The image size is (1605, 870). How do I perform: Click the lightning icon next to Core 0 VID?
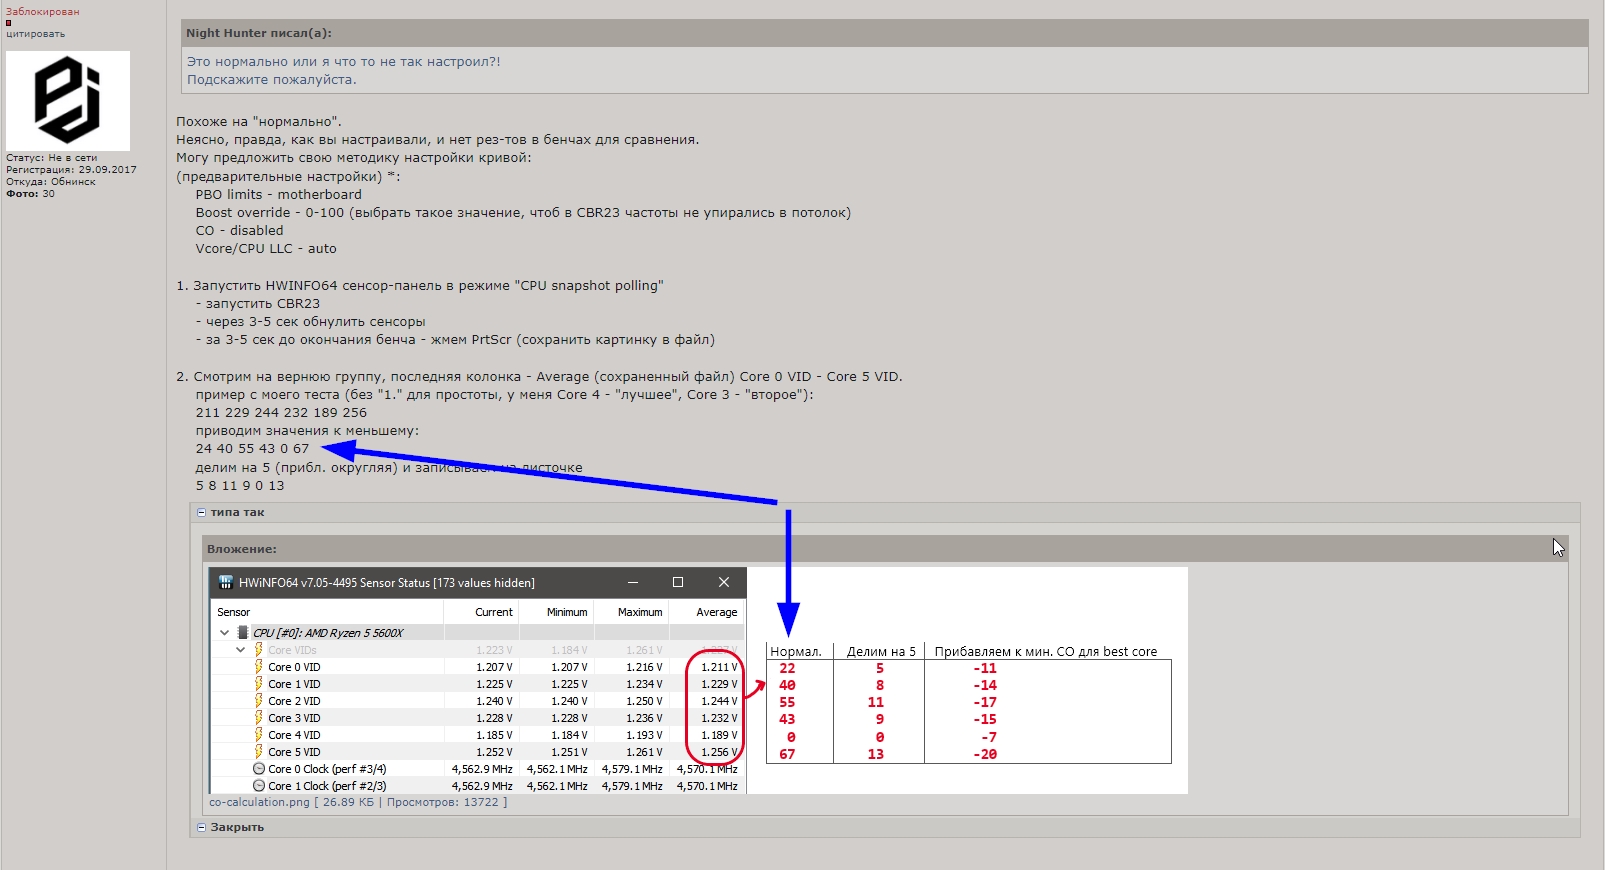tap(258, 667)
